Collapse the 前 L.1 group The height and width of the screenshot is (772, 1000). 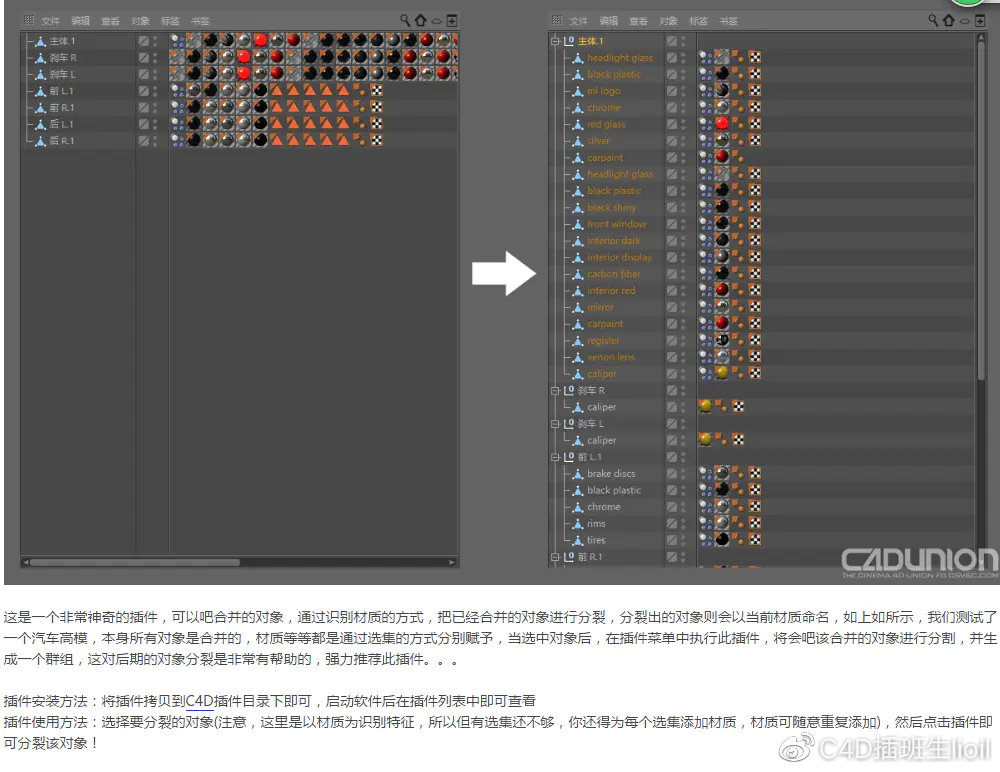point(556,457)
